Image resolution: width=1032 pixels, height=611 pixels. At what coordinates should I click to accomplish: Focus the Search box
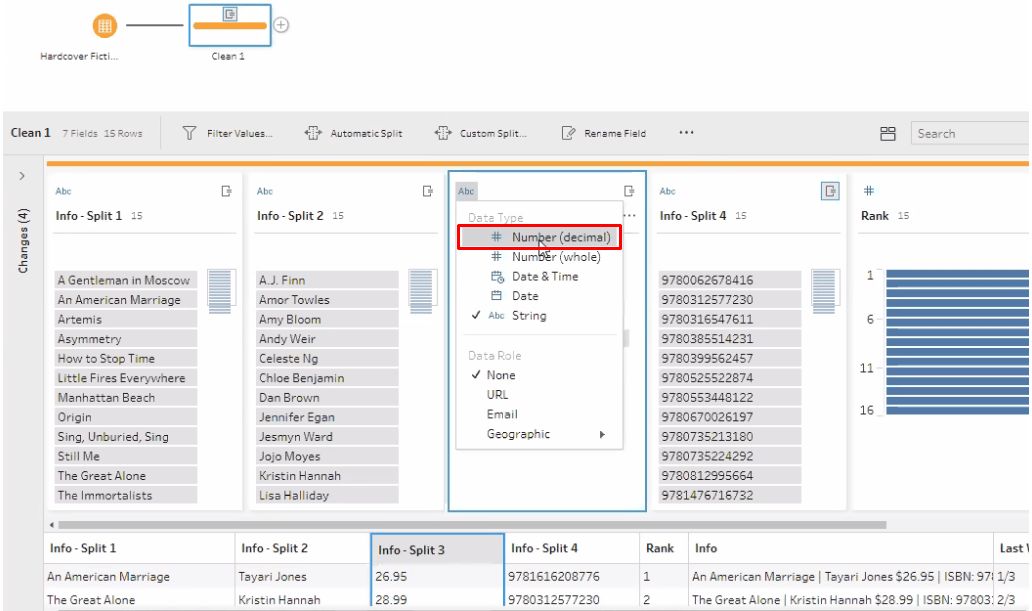coord(970,134)
